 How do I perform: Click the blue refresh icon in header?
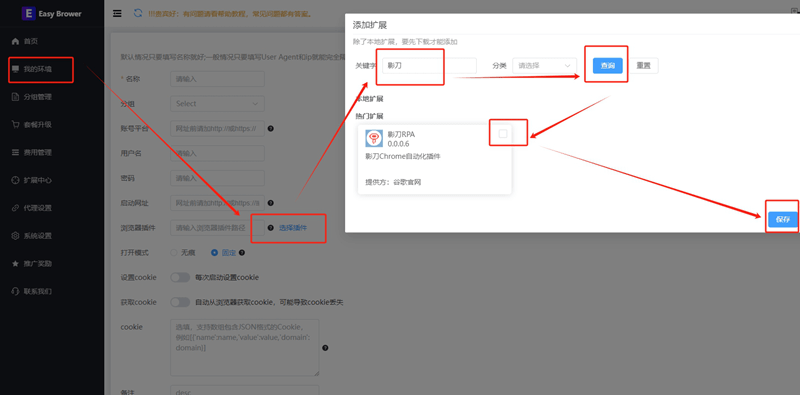[138, 13]
